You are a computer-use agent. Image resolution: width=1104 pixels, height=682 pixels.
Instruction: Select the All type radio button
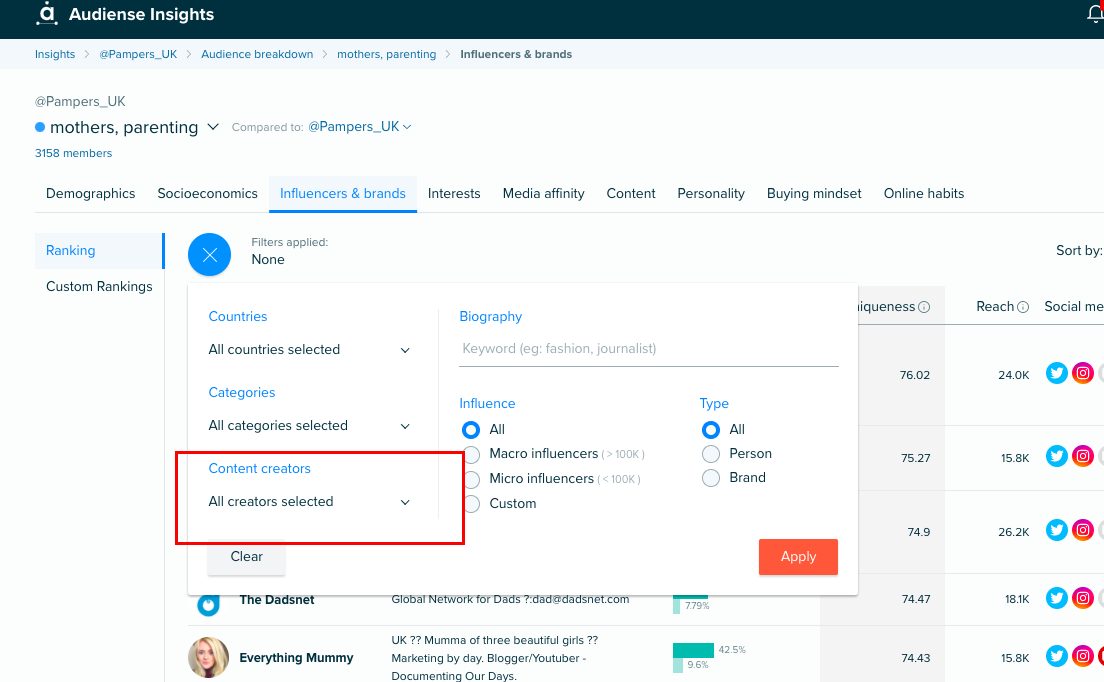[711, 429]
